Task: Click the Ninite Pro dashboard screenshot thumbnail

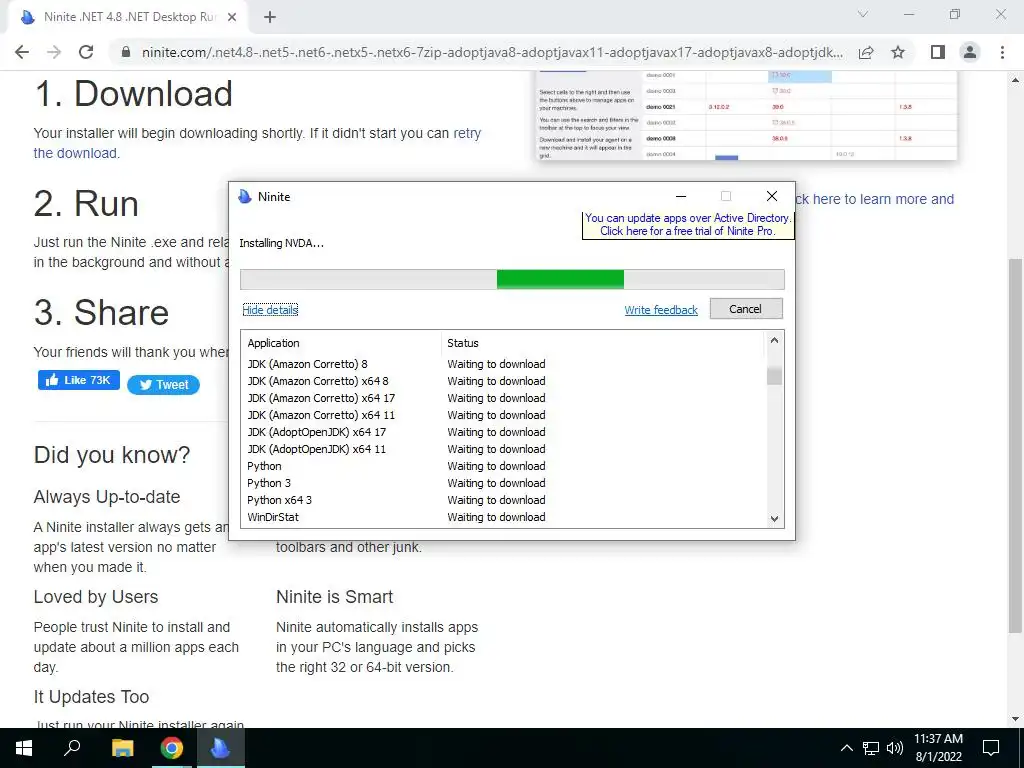Action: [x=746, y=115]
